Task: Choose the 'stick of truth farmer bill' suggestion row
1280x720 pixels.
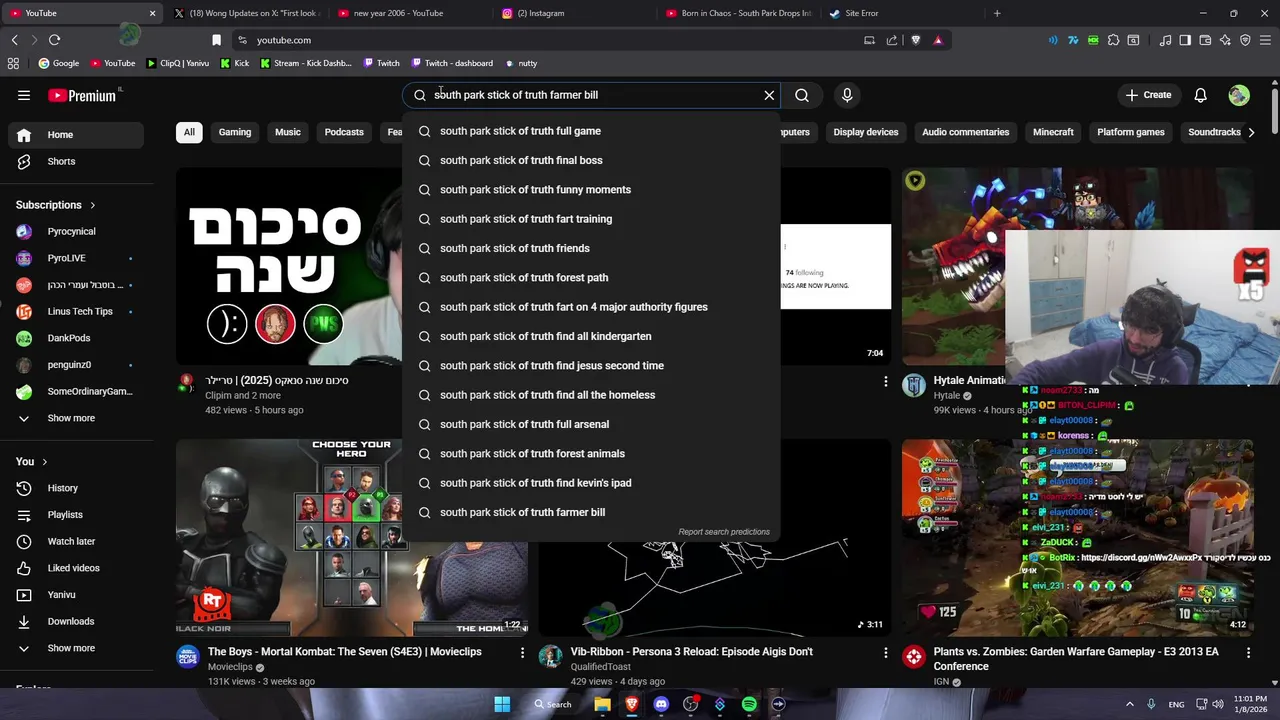Action: coord(590,512)
